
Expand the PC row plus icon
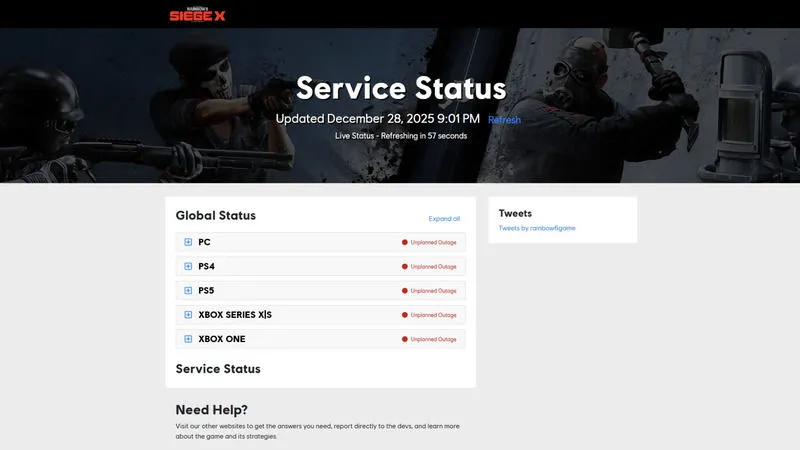[188, 242]
